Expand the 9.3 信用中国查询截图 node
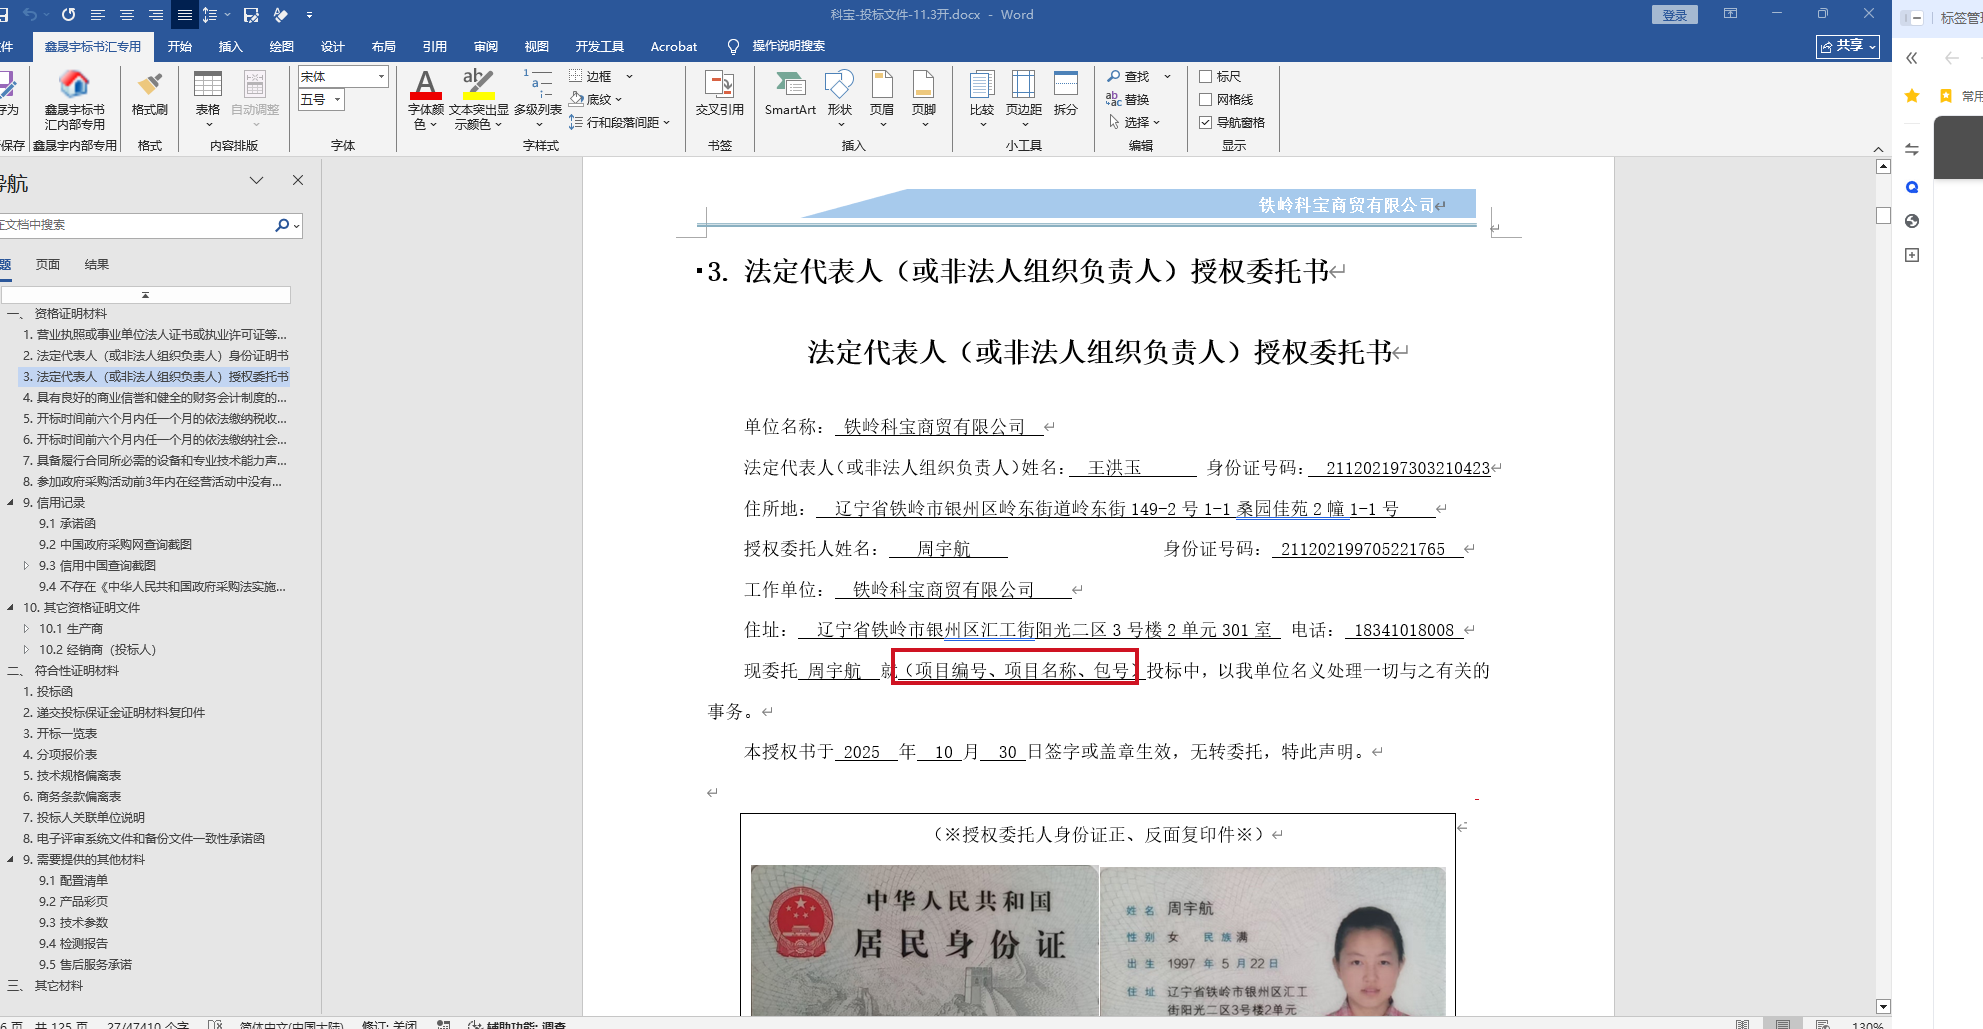Viewport: 1983px width, 1029px height. (x=27, y=566)
